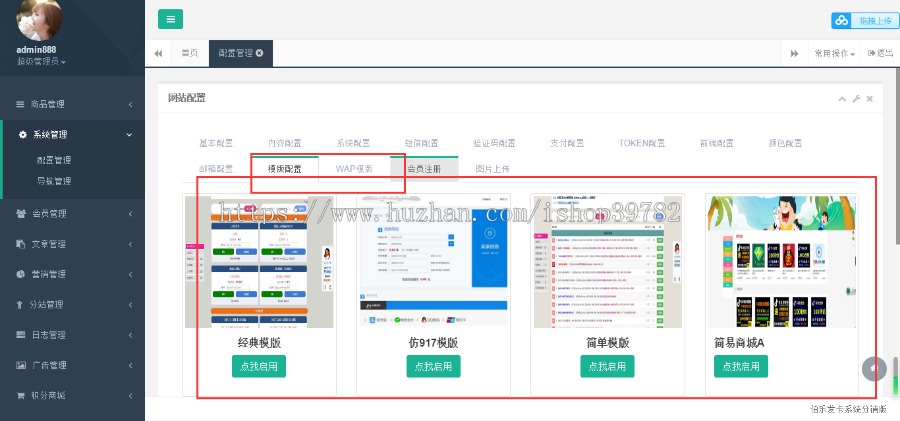
Task: Click the 会员管理 users icon
Action: 21,214
